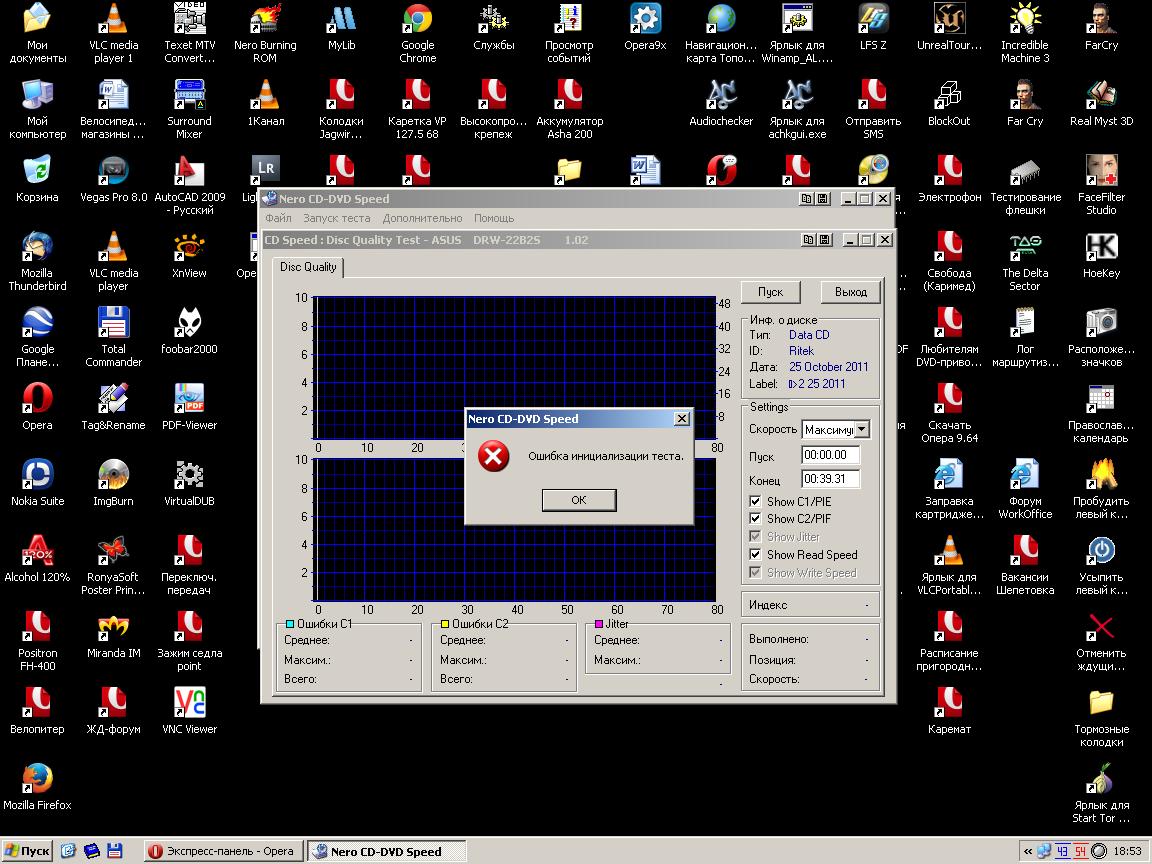The height and width of the screenshot is (864, 1152).
Task: Open Alcohol 120% desktop icon
Action: click(37, 558)
